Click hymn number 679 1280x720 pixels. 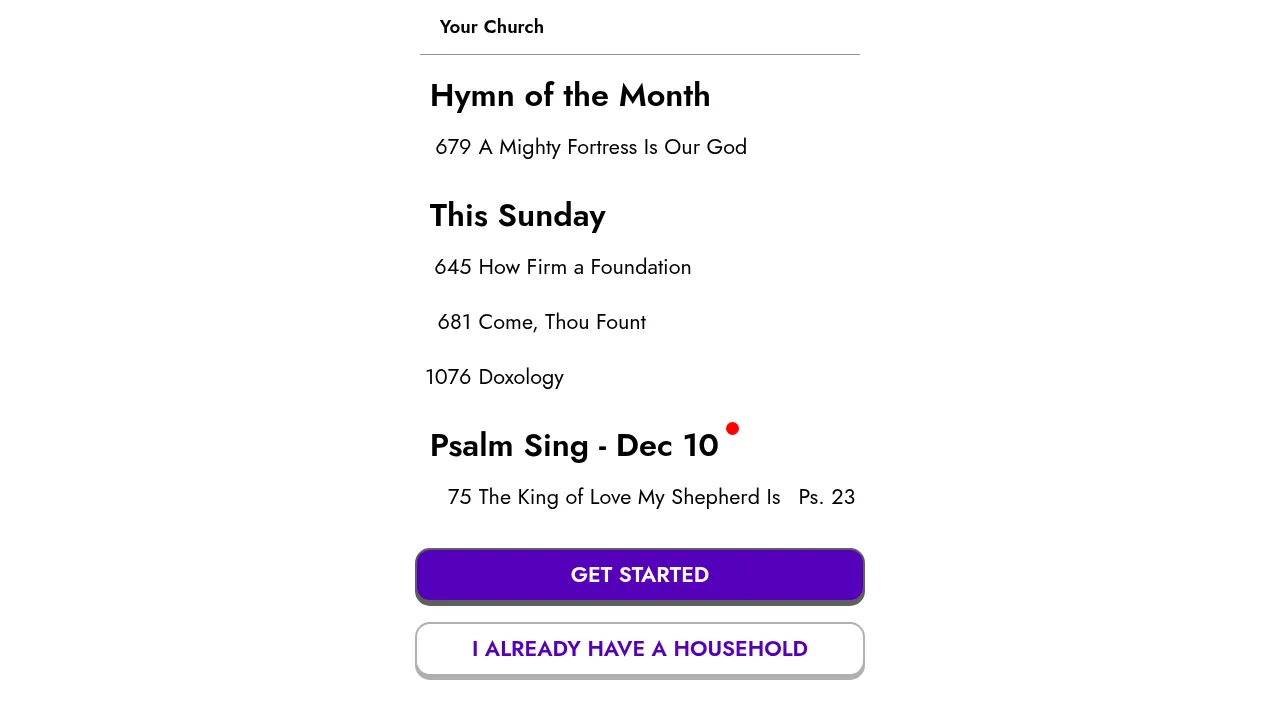453,147
